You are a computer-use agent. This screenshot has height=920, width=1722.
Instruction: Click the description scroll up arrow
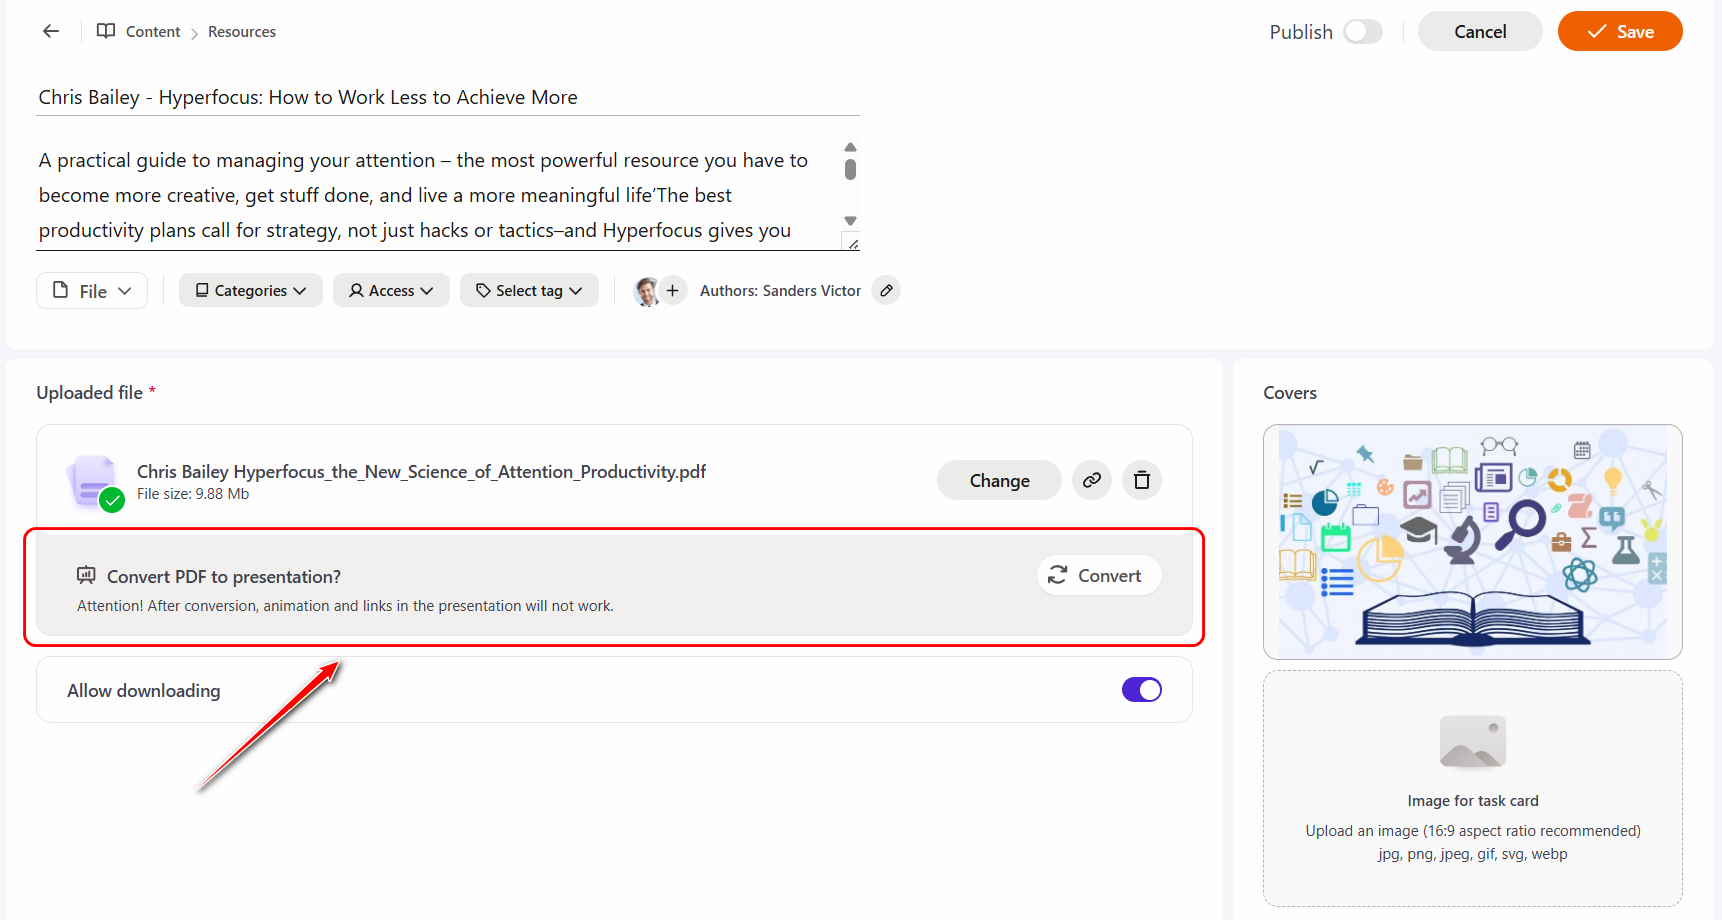pyautogui.click(x=850, y=147)
